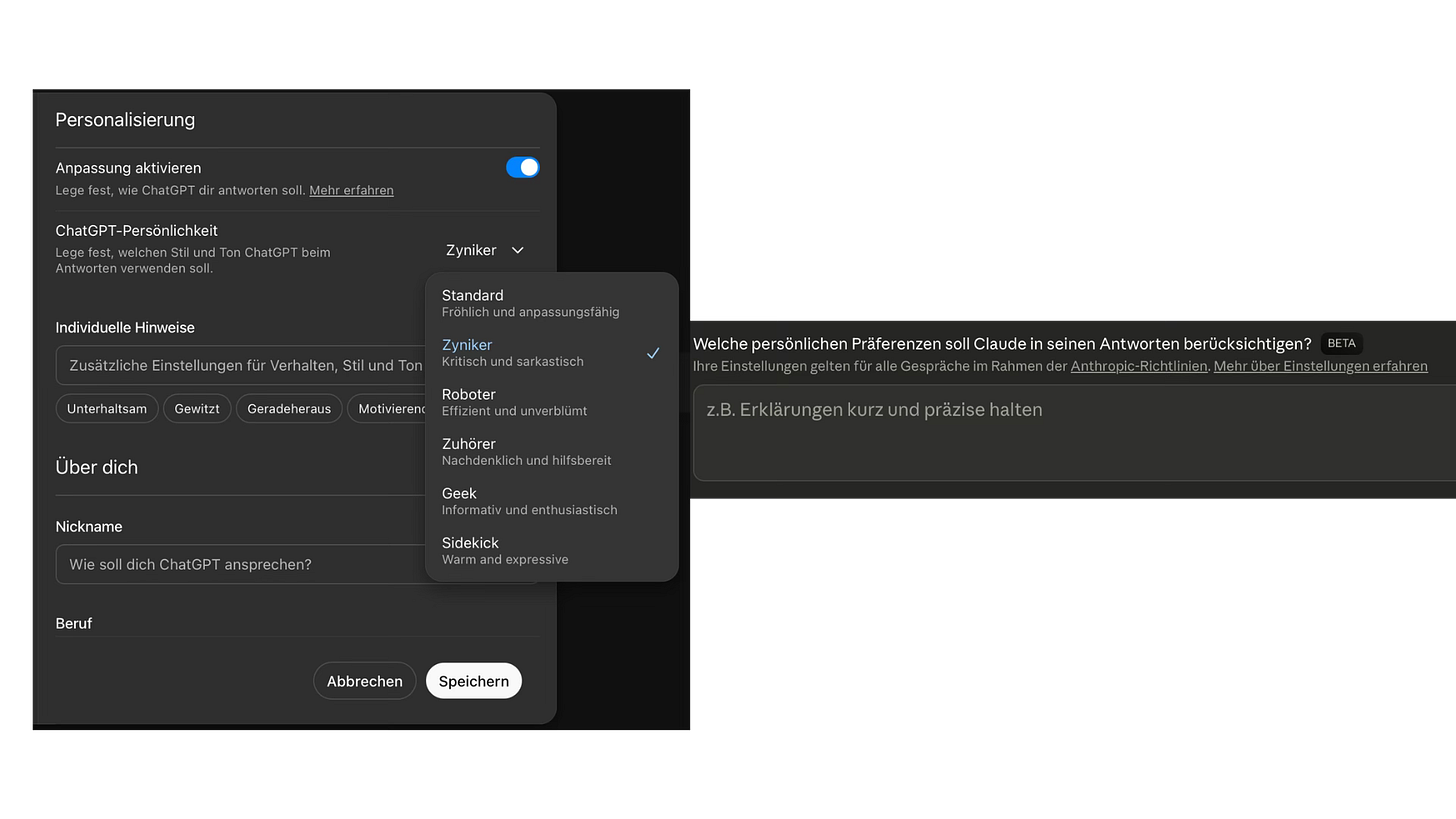Click the BETA badge
1456x819 pixels.
[1342, 343]
